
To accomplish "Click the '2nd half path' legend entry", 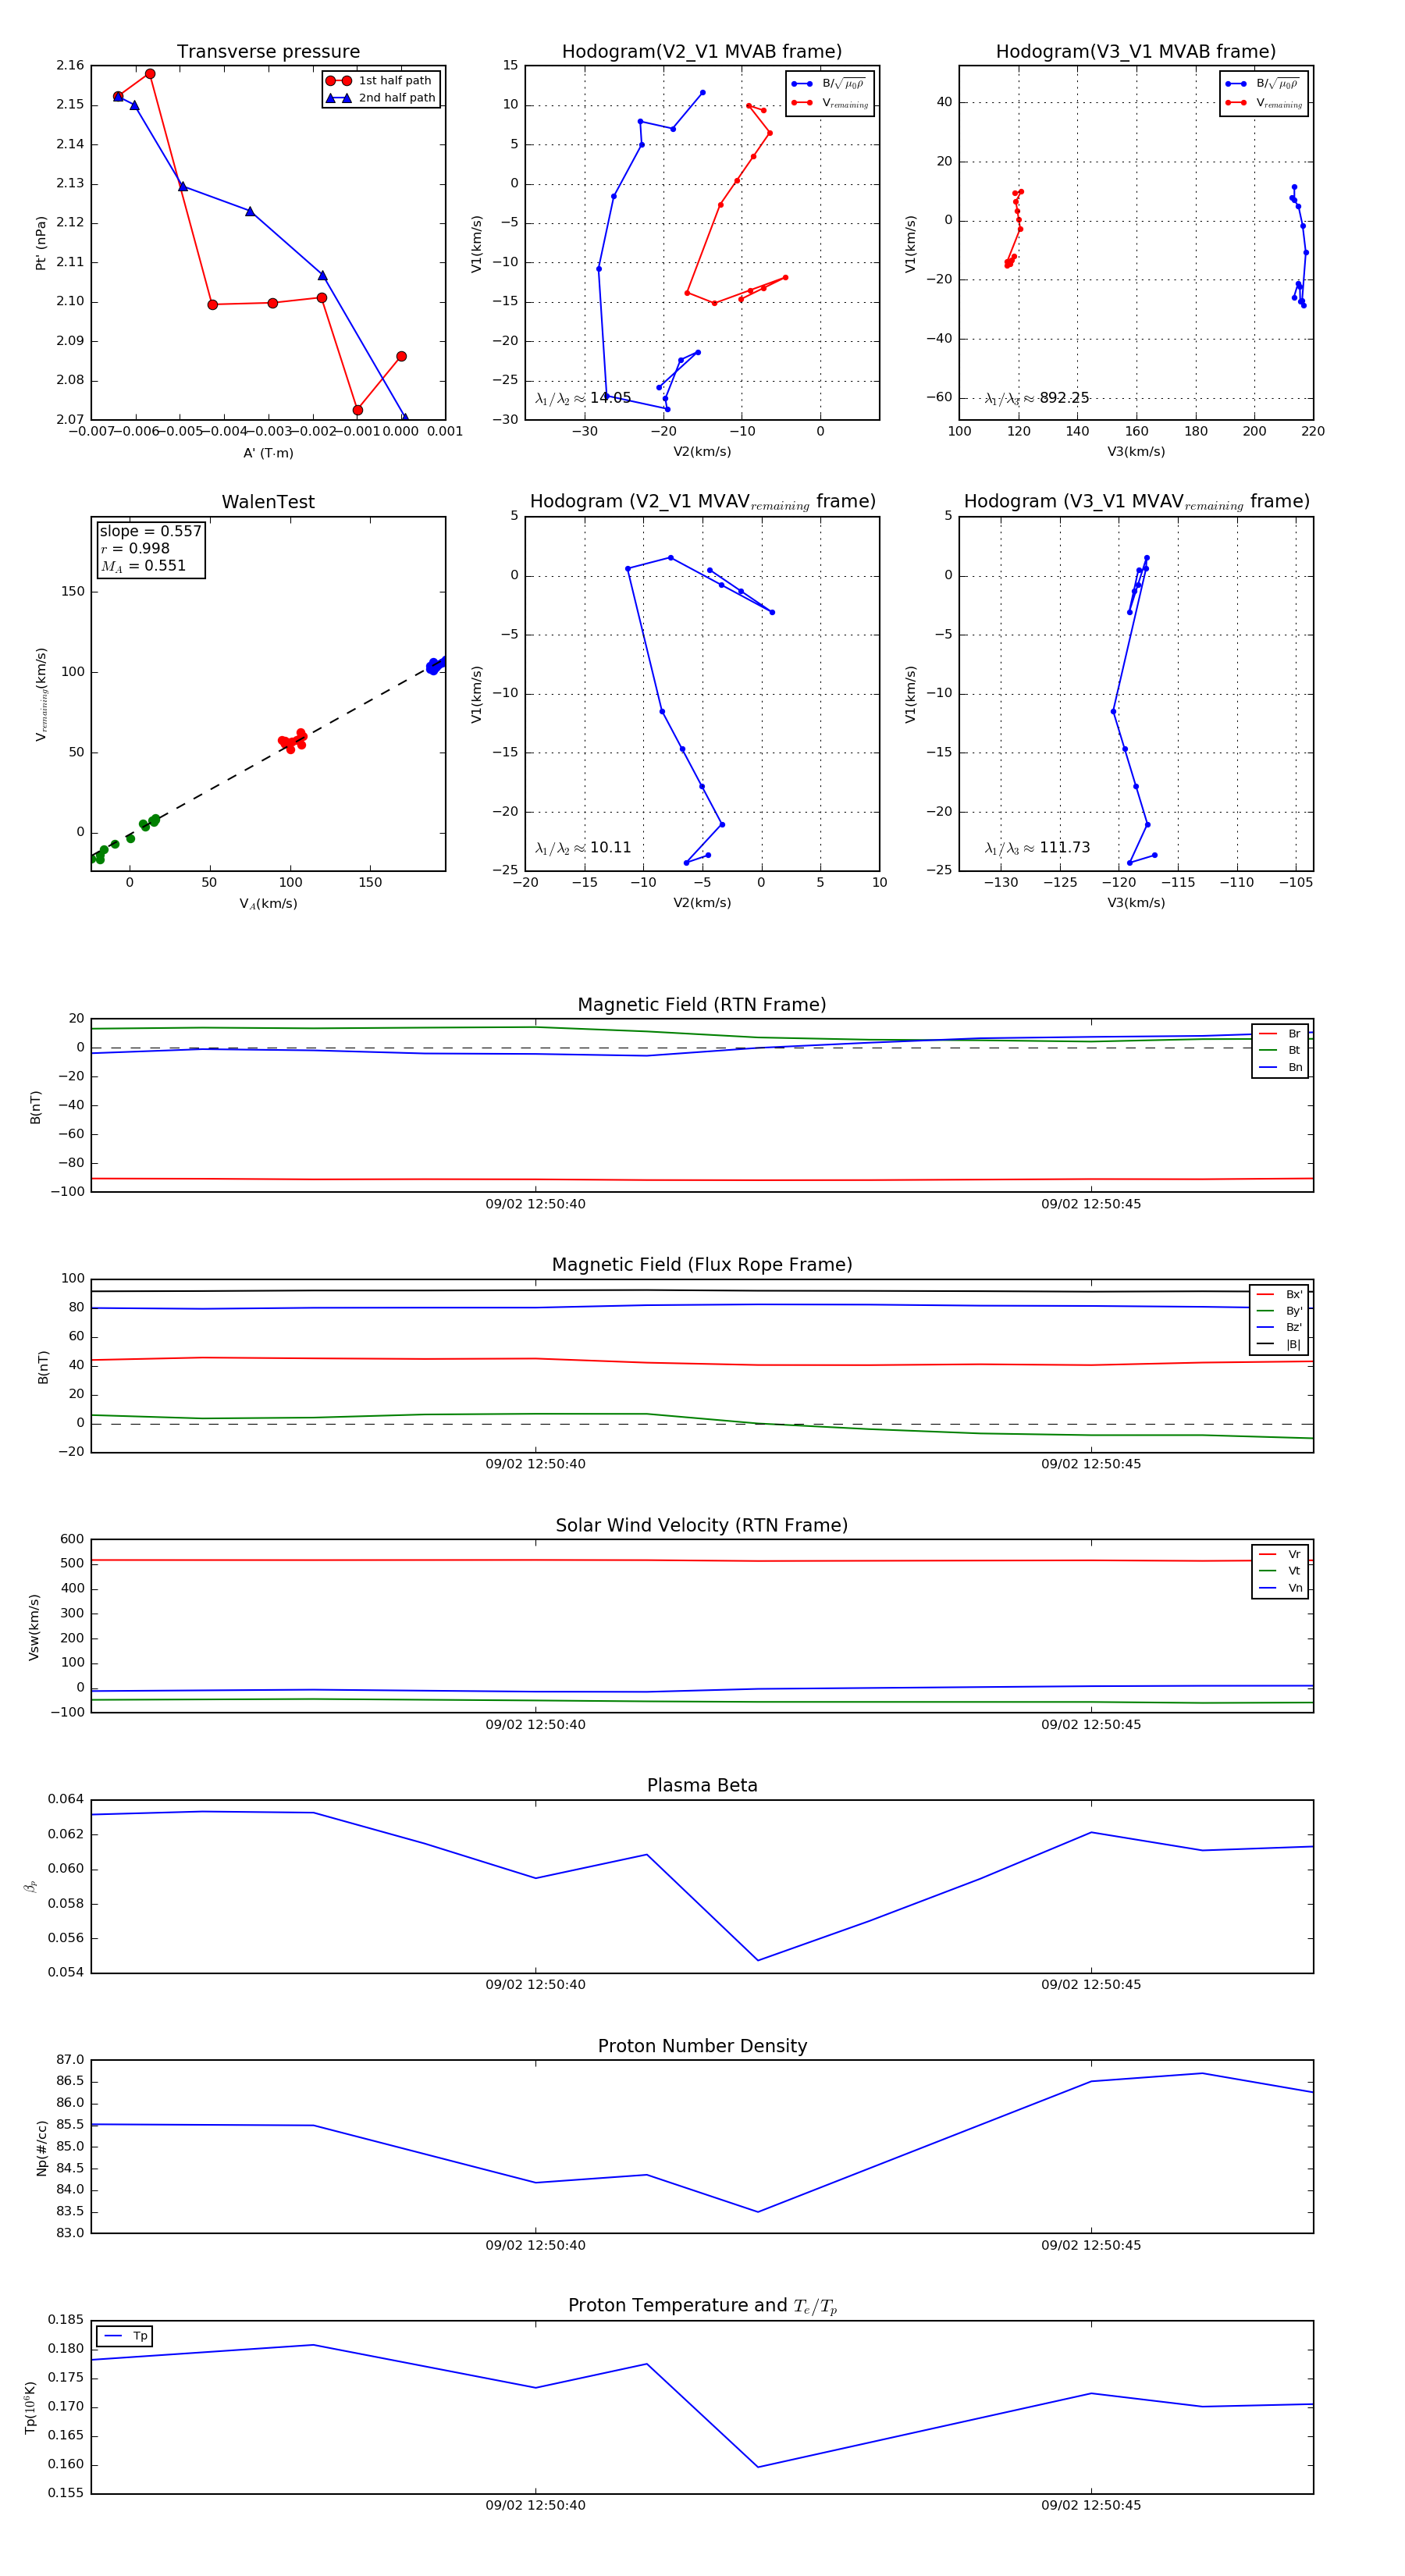I will point(381,98).
